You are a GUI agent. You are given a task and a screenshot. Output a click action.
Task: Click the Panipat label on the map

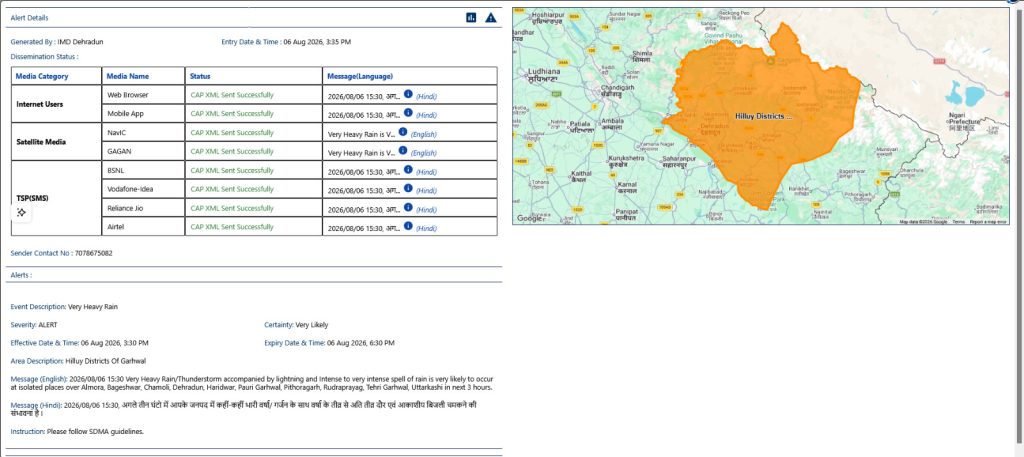coord(626,215)
